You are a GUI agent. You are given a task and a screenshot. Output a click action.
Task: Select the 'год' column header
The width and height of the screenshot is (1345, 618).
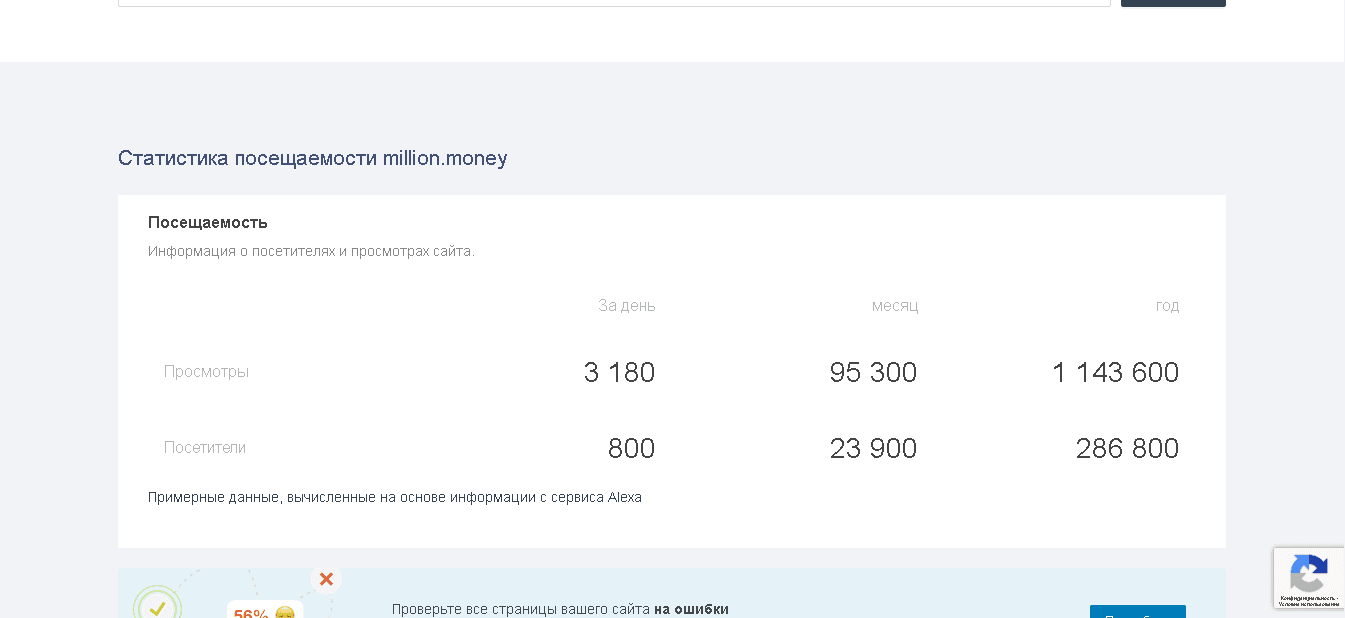[x=1167, y=305]
